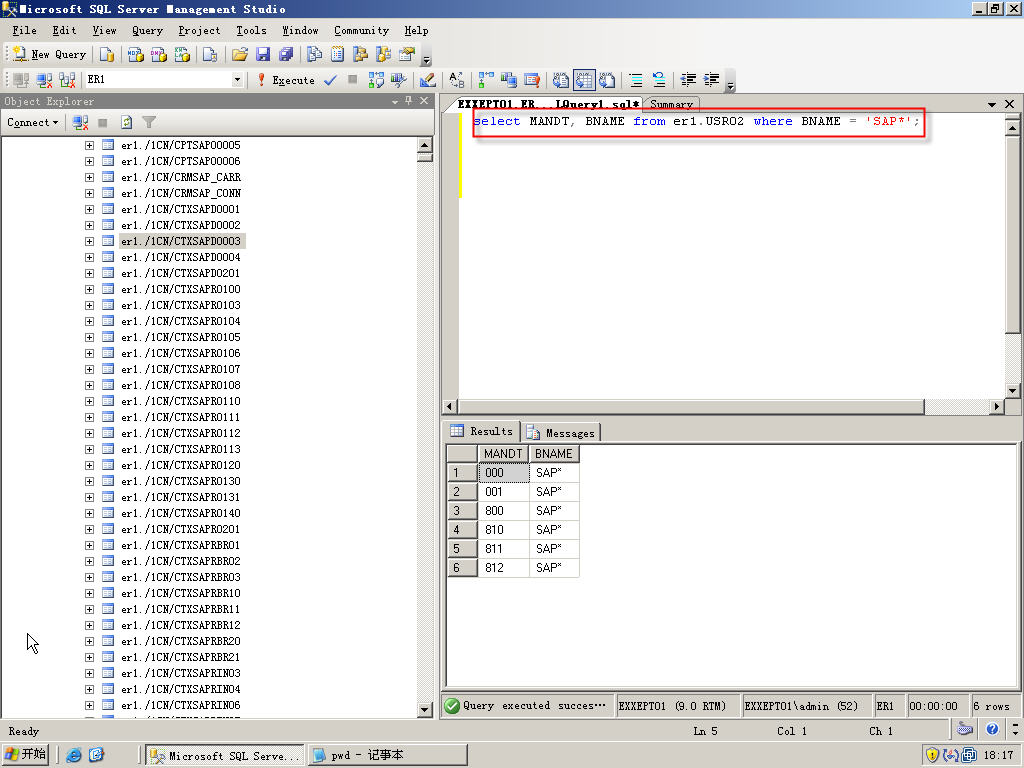Toggle the Results to Grid button
The height and width of the screenshot is (768, 1024).
(583, 80)
